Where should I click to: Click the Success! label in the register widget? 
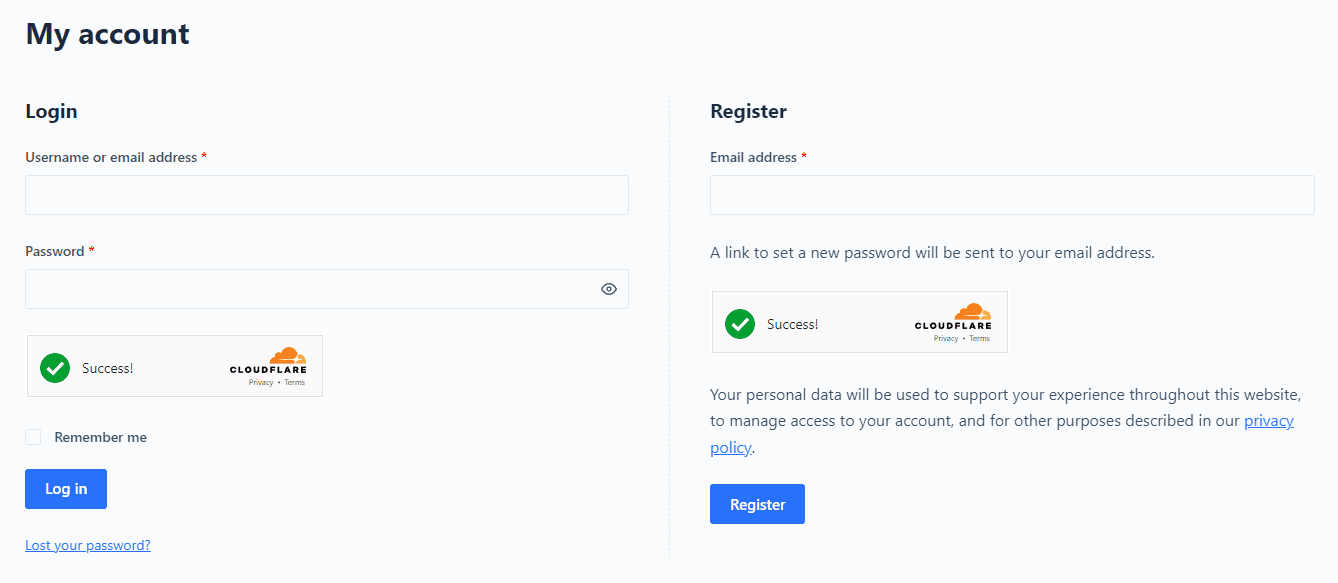coord(793,324)
